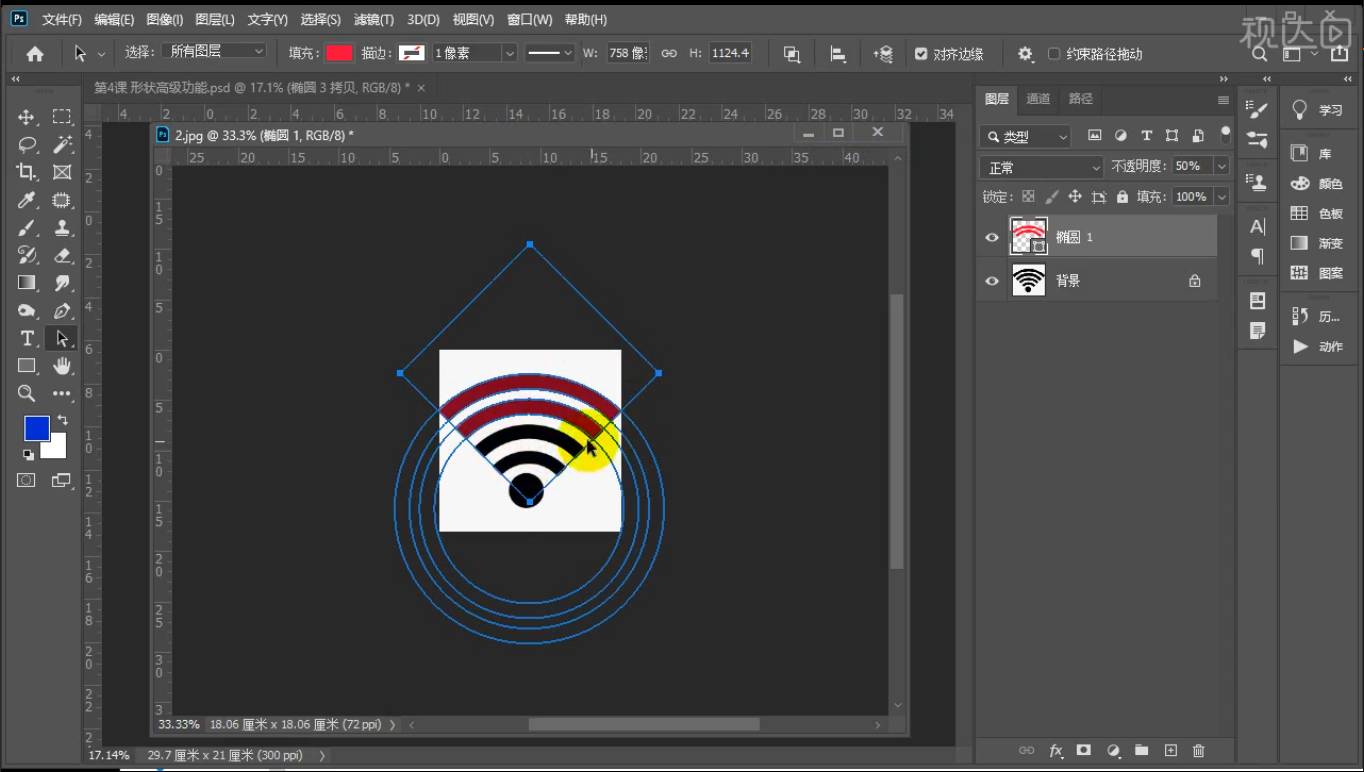The image size is (1364, 772).
Task: Open the Edit Toolbar three-dots icon
Action: coord(62,394)
